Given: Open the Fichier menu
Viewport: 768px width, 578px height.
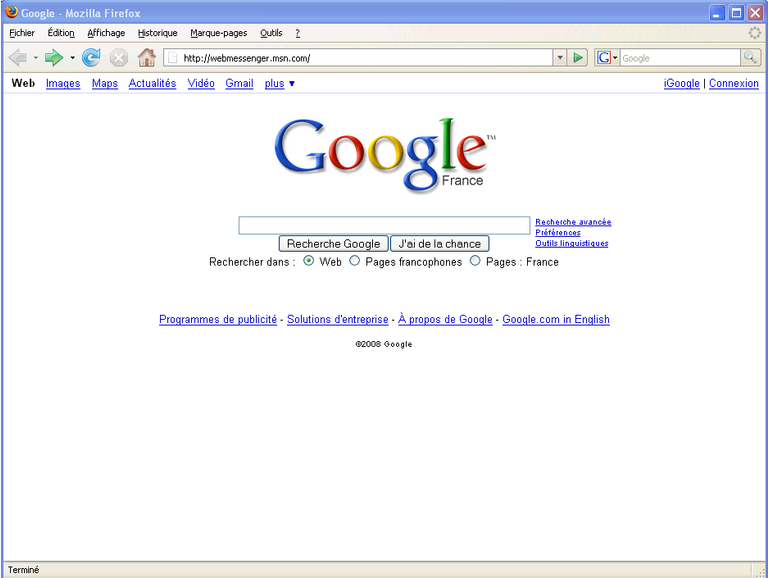Looking at the screenshot, I should 22,33.
